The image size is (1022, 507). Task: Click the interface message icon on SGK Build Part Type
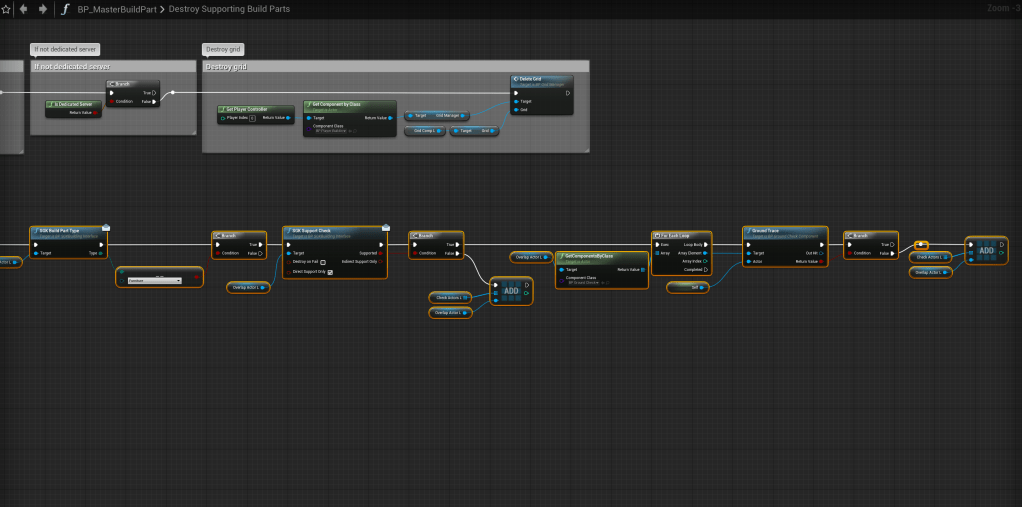coord(105,227)
